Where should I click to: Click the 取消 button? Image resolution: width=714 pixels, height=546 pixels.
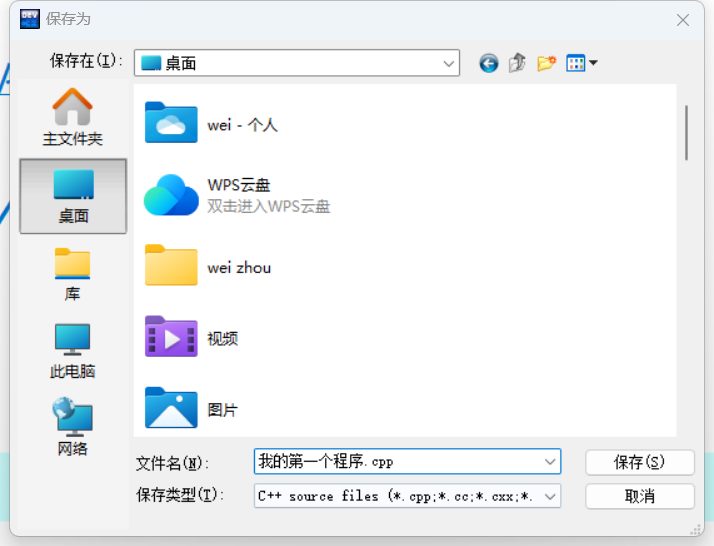(639, 496)
